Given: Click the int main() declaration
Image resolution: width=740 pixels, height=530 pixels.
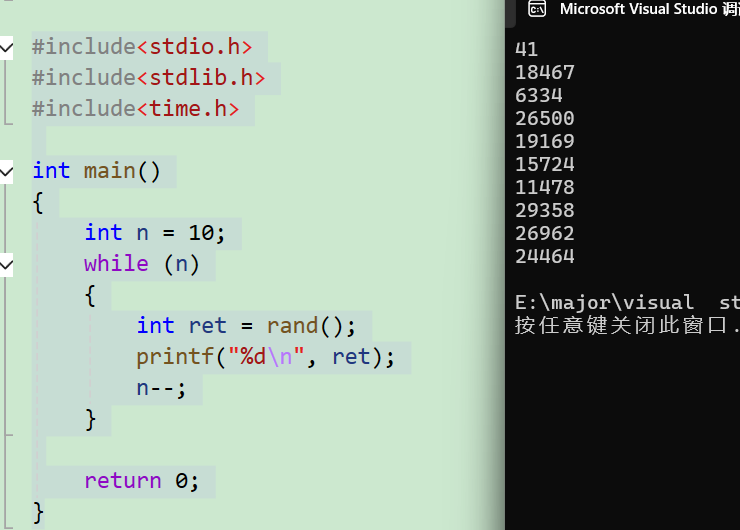Looking at the screenshot, I should pos(97,171).
